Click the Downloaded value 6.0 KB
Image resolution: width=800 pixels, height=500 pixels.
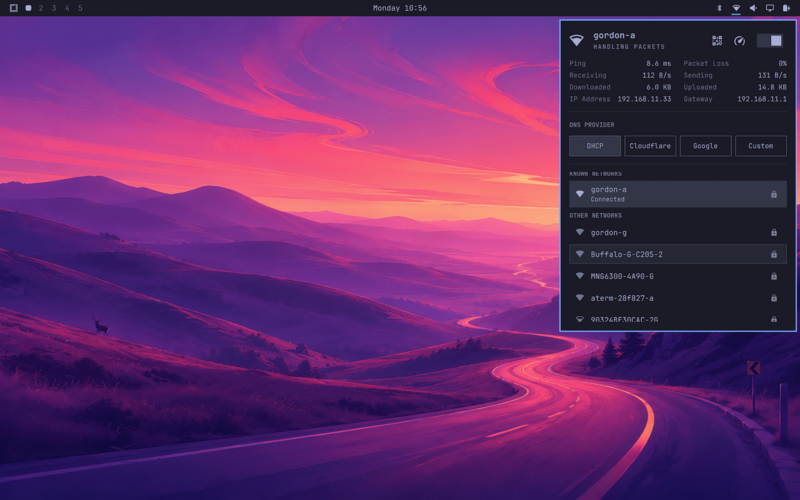tap(659, 87)
